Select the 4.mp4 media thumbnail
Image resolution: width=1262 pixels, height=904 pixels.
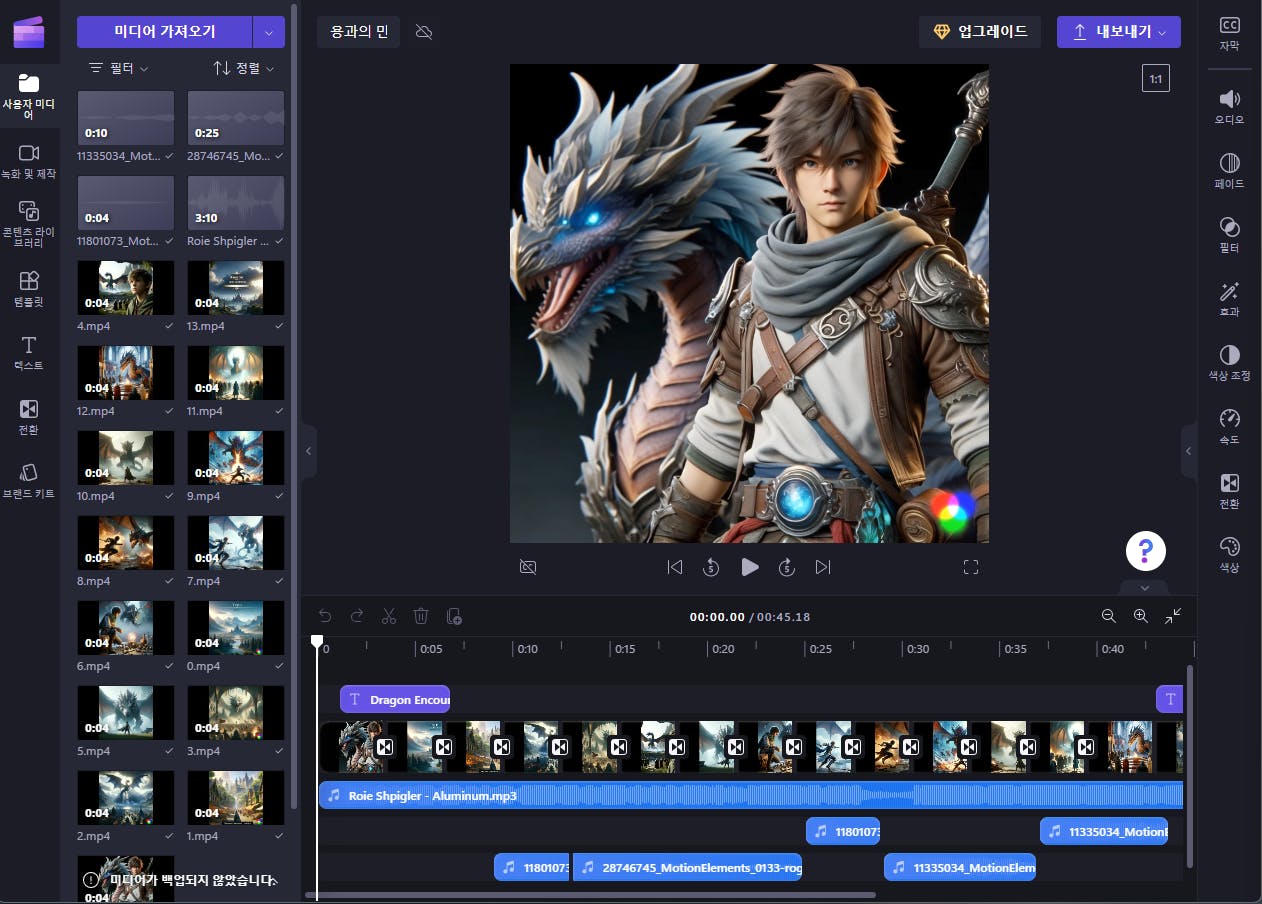coord(126,288)
